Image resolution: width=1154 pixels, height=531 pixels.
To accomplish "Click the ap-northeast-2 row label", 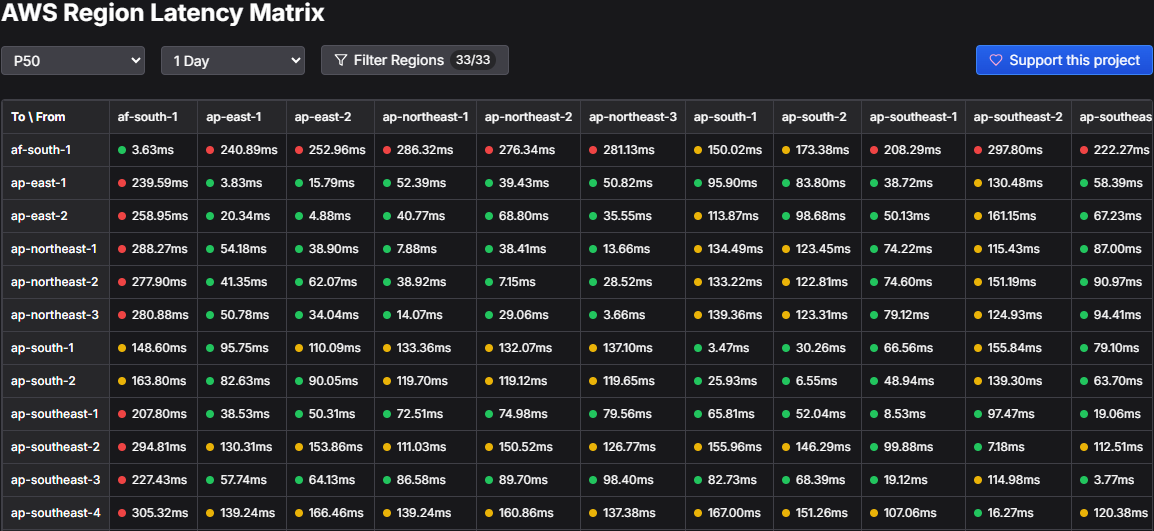I will (x=56, y=282).
